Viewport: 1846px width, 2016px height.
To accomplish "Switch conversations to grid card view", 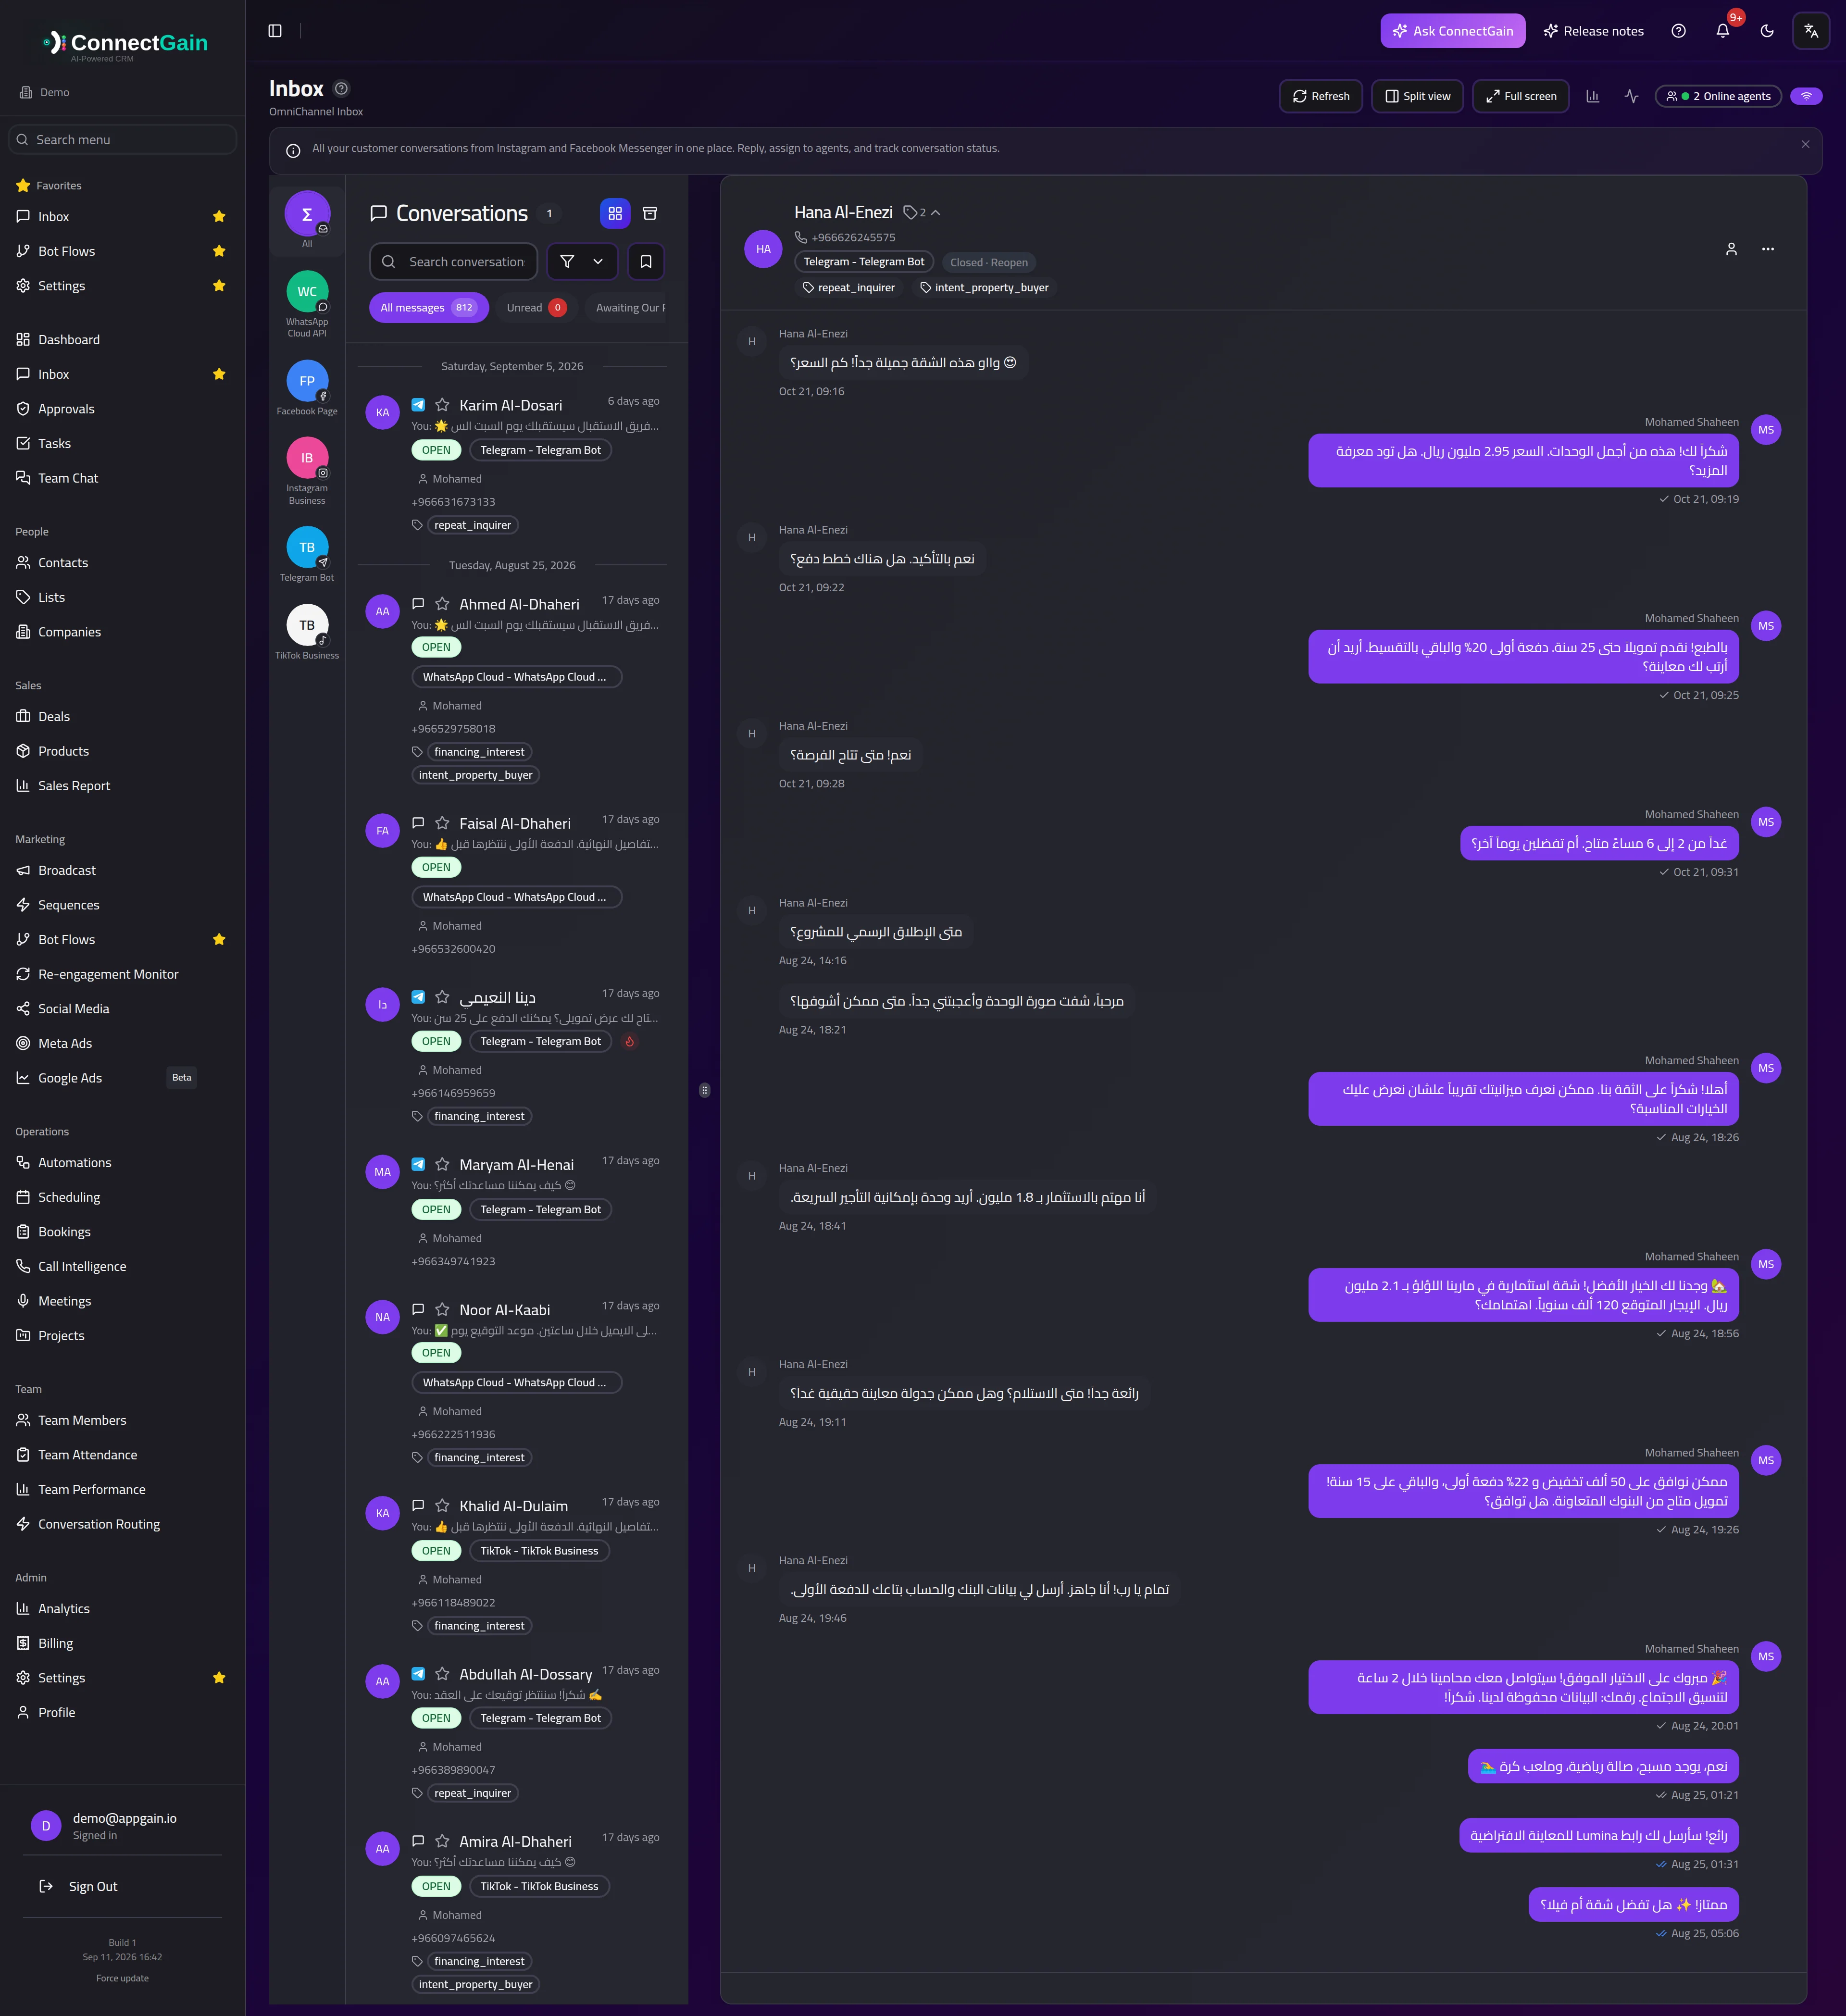I will pyautogui.click(x=615, y=213).
